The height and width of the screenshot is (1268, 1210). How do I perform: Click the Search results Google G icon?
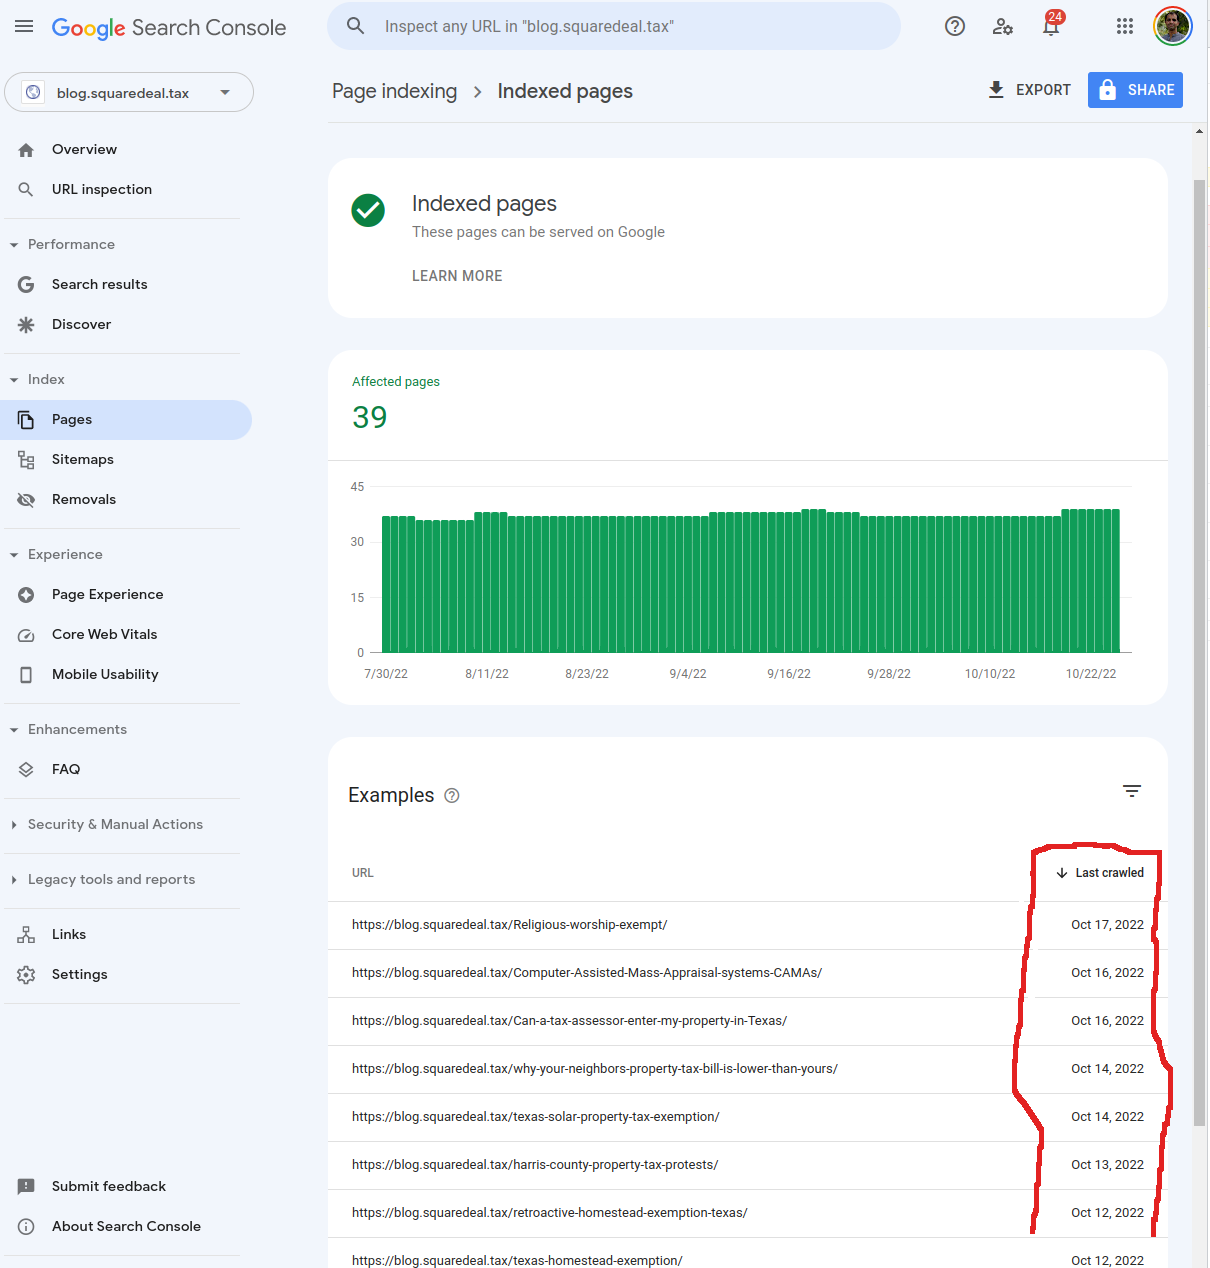26,285
